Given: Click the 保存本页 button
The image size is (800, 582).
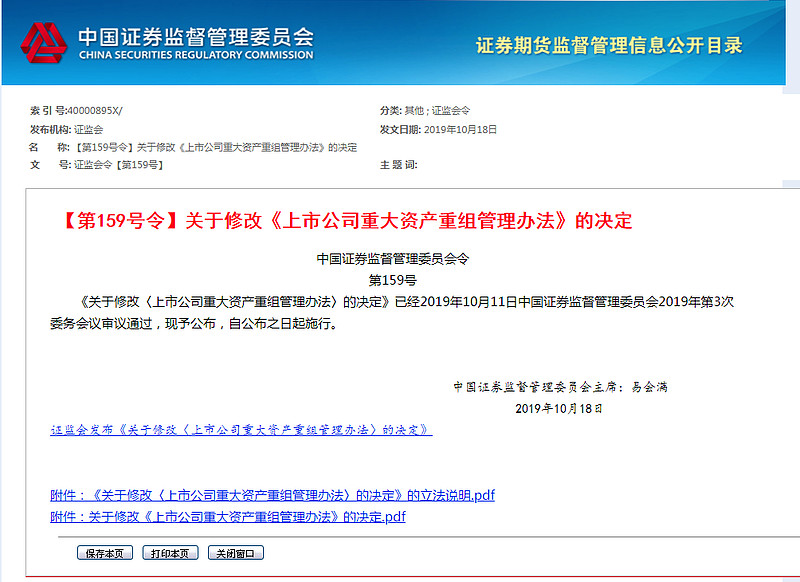Looking at the screenshot, I should [x=105, y=553].
